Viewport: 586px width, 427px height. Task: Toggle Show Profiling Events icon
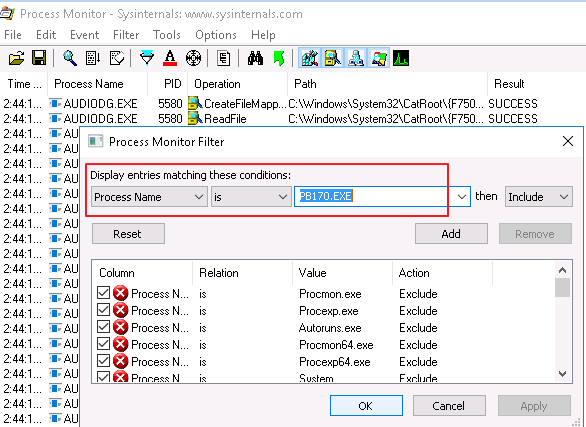[401, 58]
